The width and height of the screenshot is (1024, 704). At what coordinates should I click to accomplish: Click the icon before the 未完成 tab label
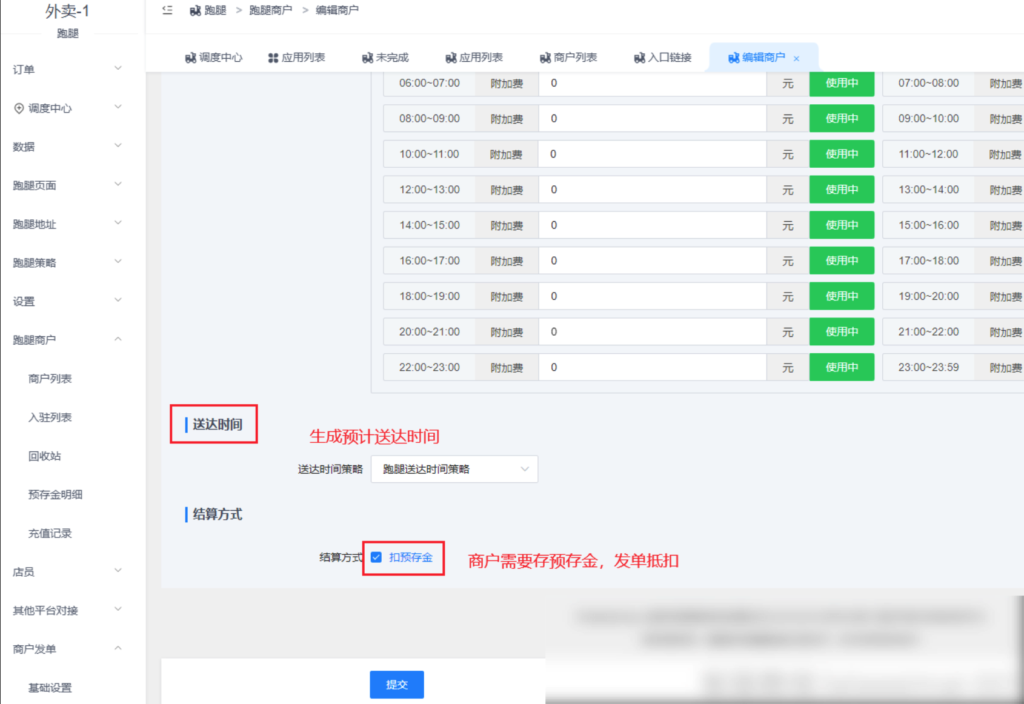[x=370, y=57]
